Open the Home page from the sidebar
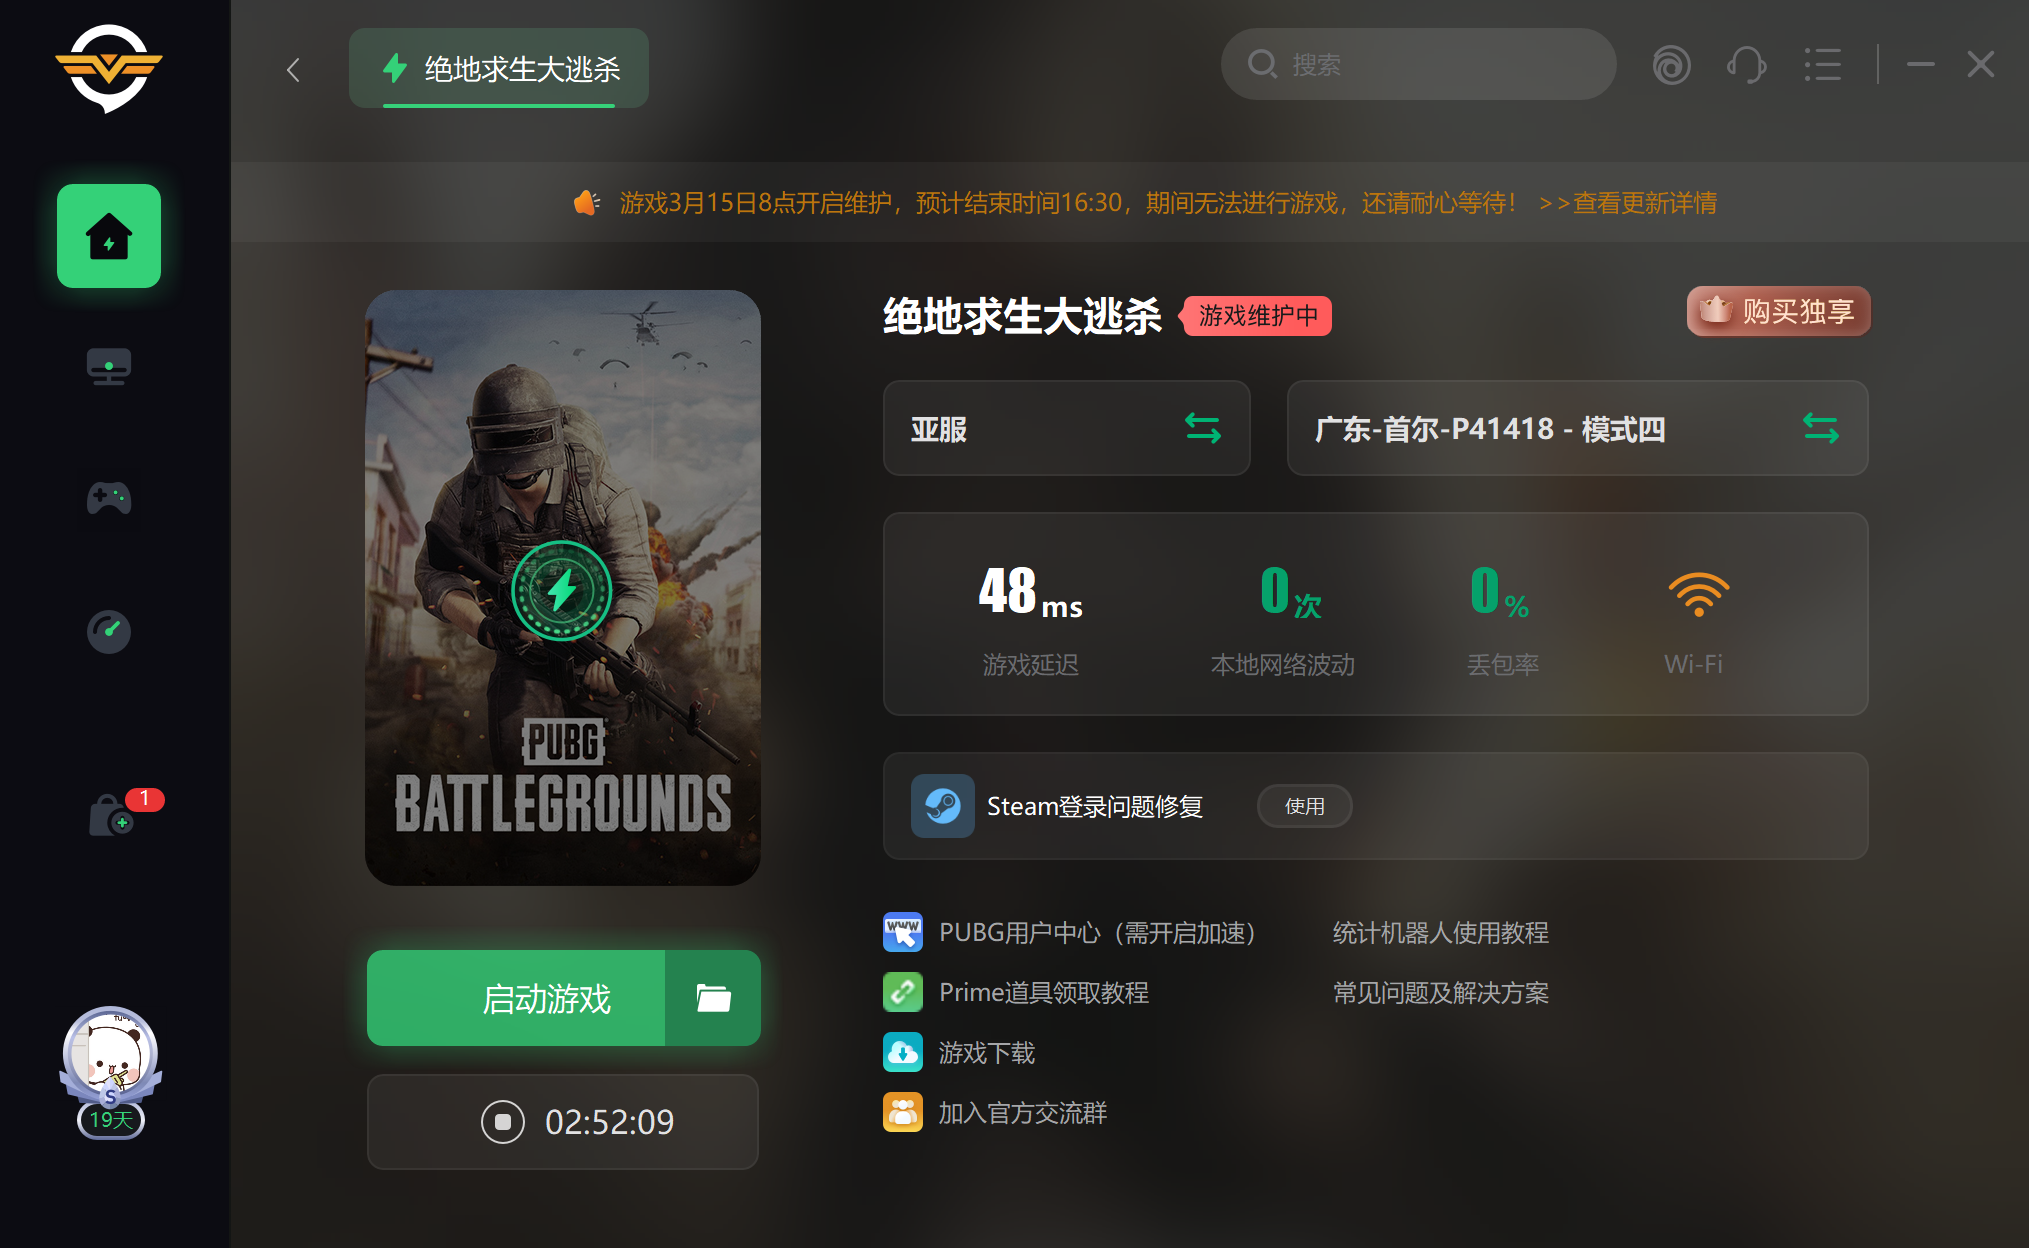 (109, 236)
